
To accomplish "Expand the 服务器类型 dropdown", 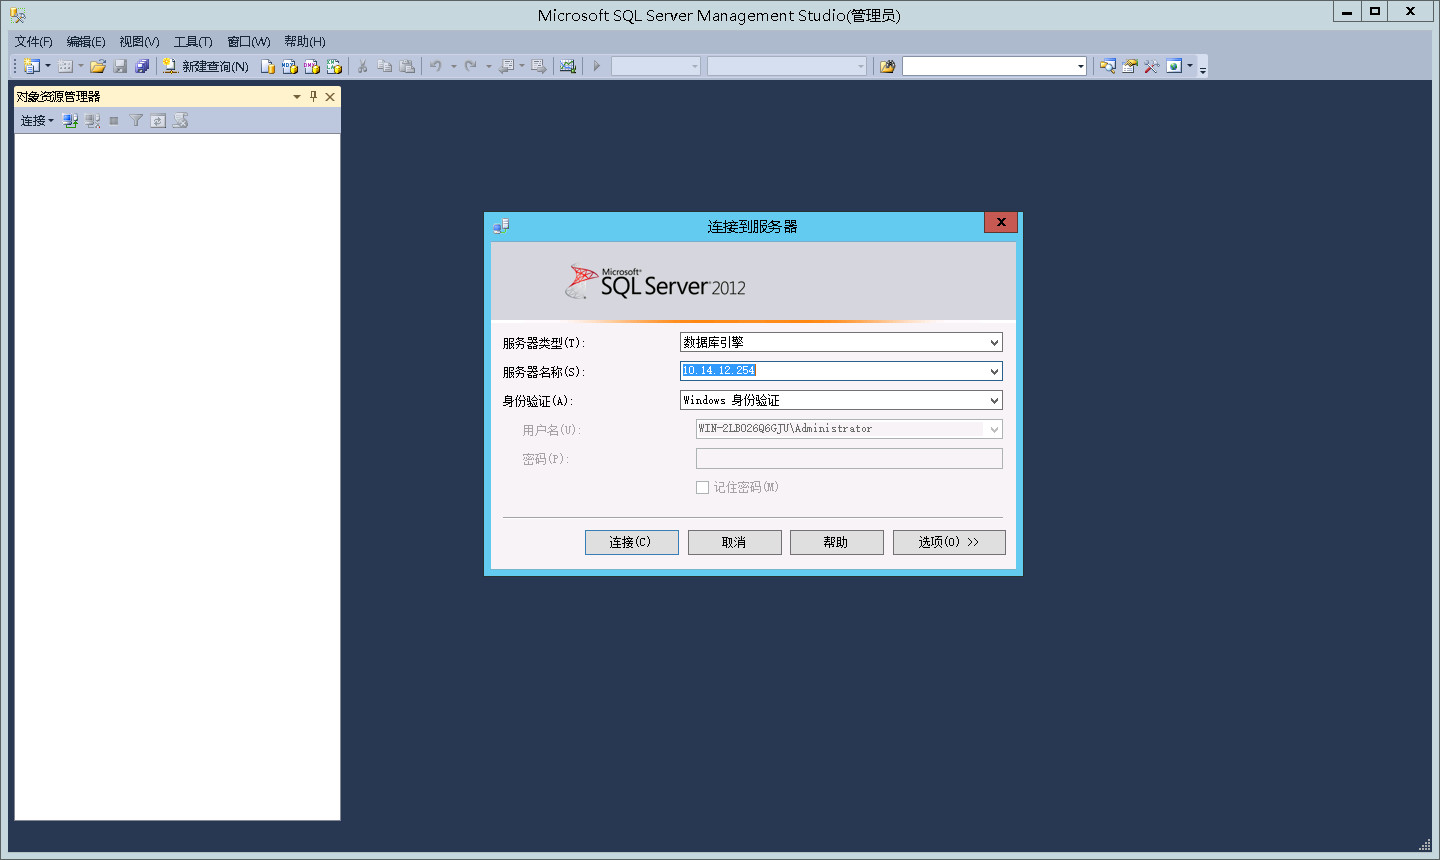I will [x=994, y=342].
